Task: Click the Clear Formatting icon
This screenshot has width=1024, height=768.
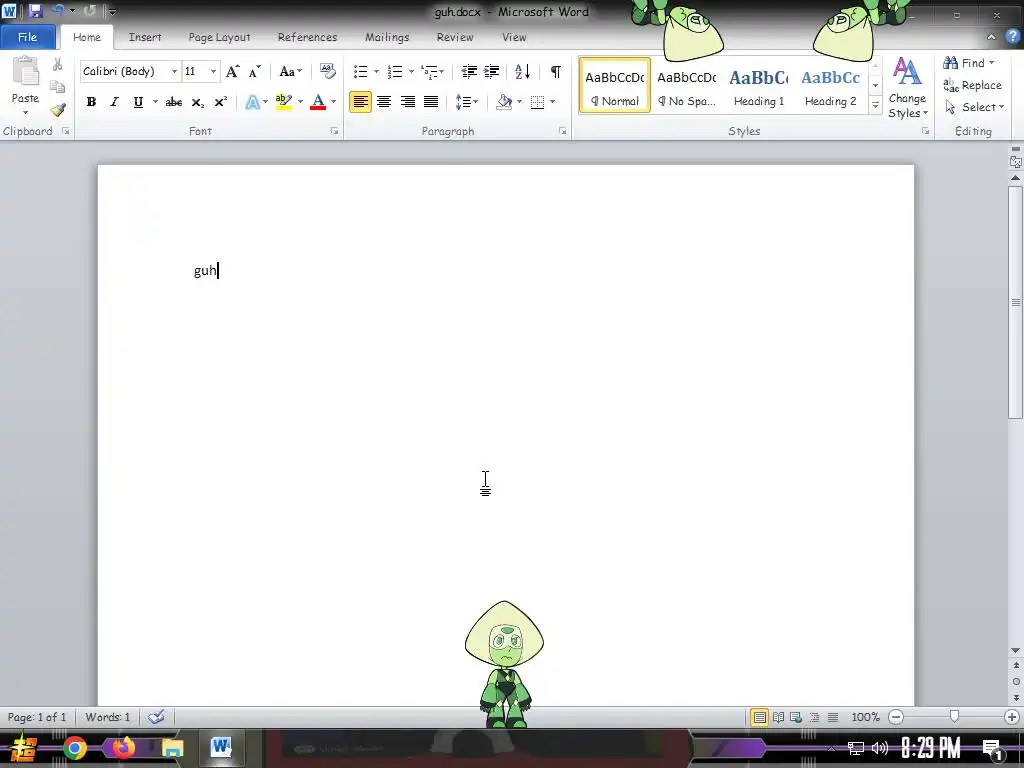Action: (328, 71)
